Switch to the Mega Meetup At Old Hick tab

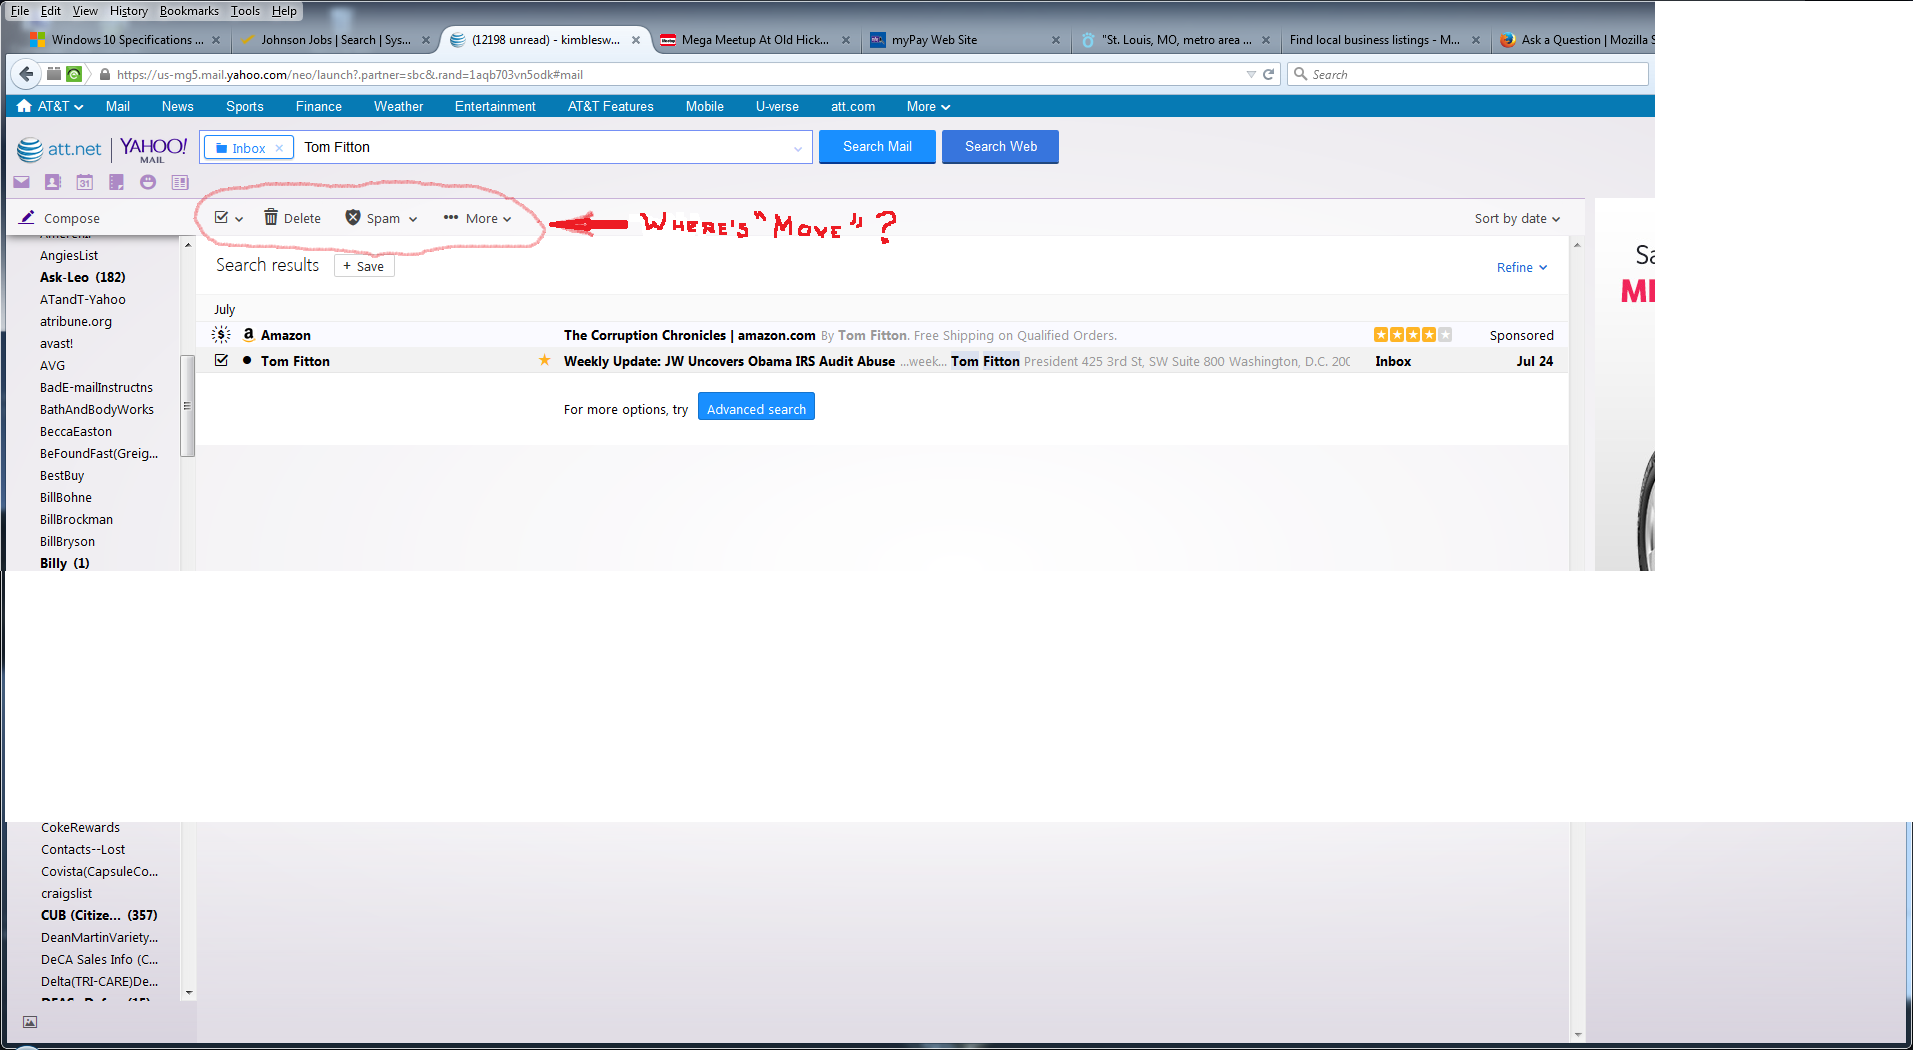point(755,40)
